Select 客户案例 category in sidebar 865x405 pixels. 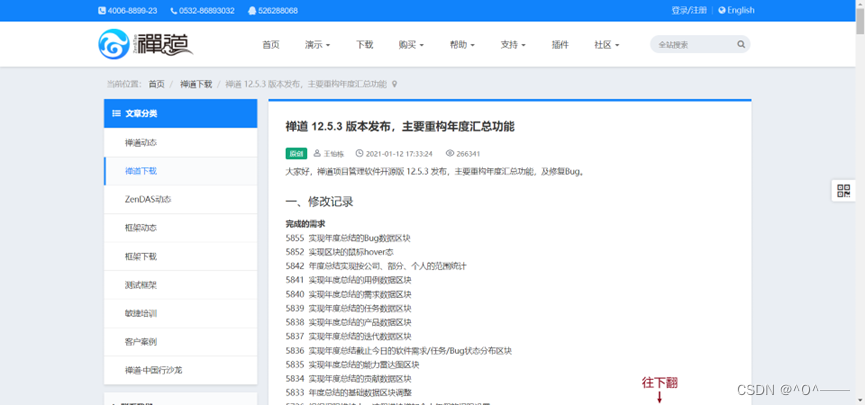[180, 342]
